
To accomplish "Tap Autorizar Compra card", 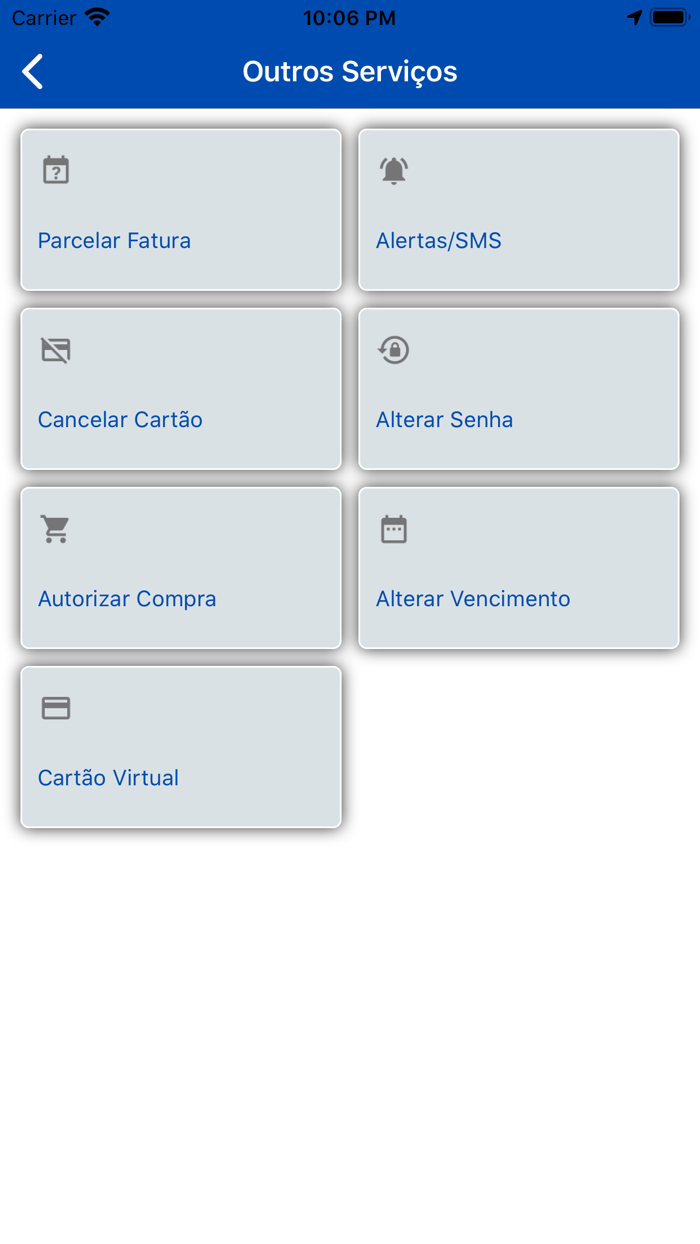I will point(180,568).
